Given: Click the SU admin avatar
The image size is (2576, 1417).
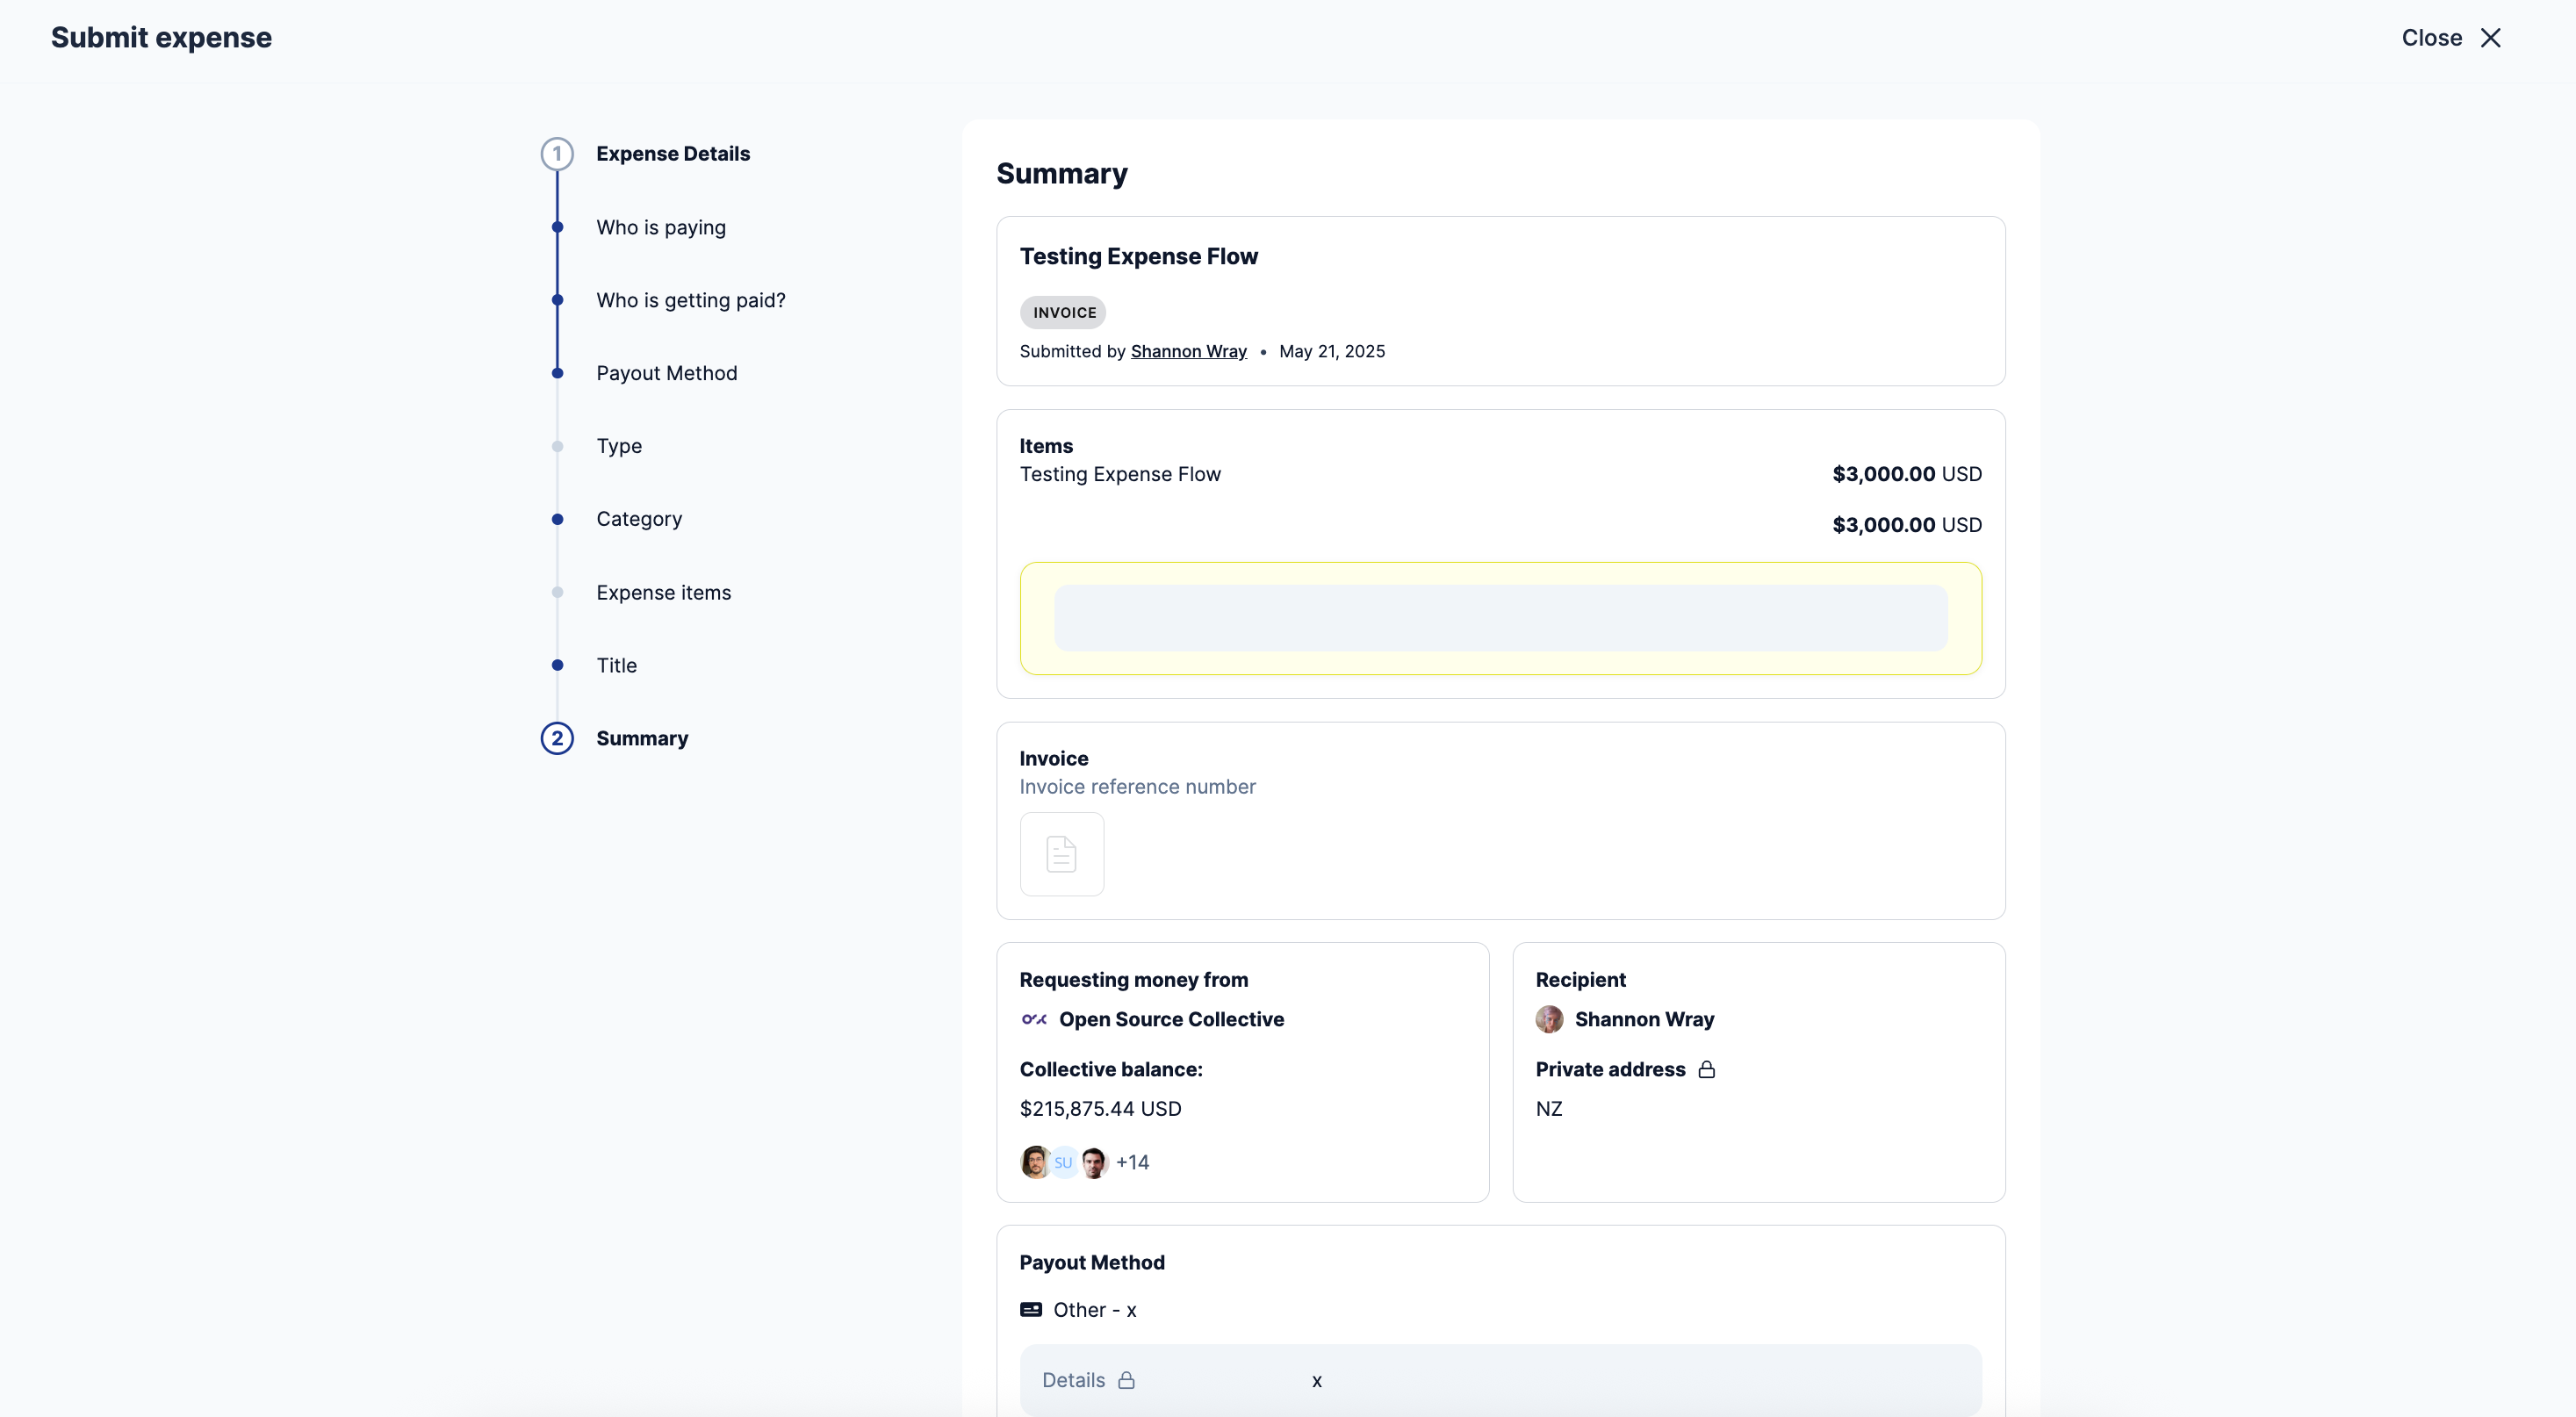Looking at the screenshot, I should (x=1063, y=1162).
